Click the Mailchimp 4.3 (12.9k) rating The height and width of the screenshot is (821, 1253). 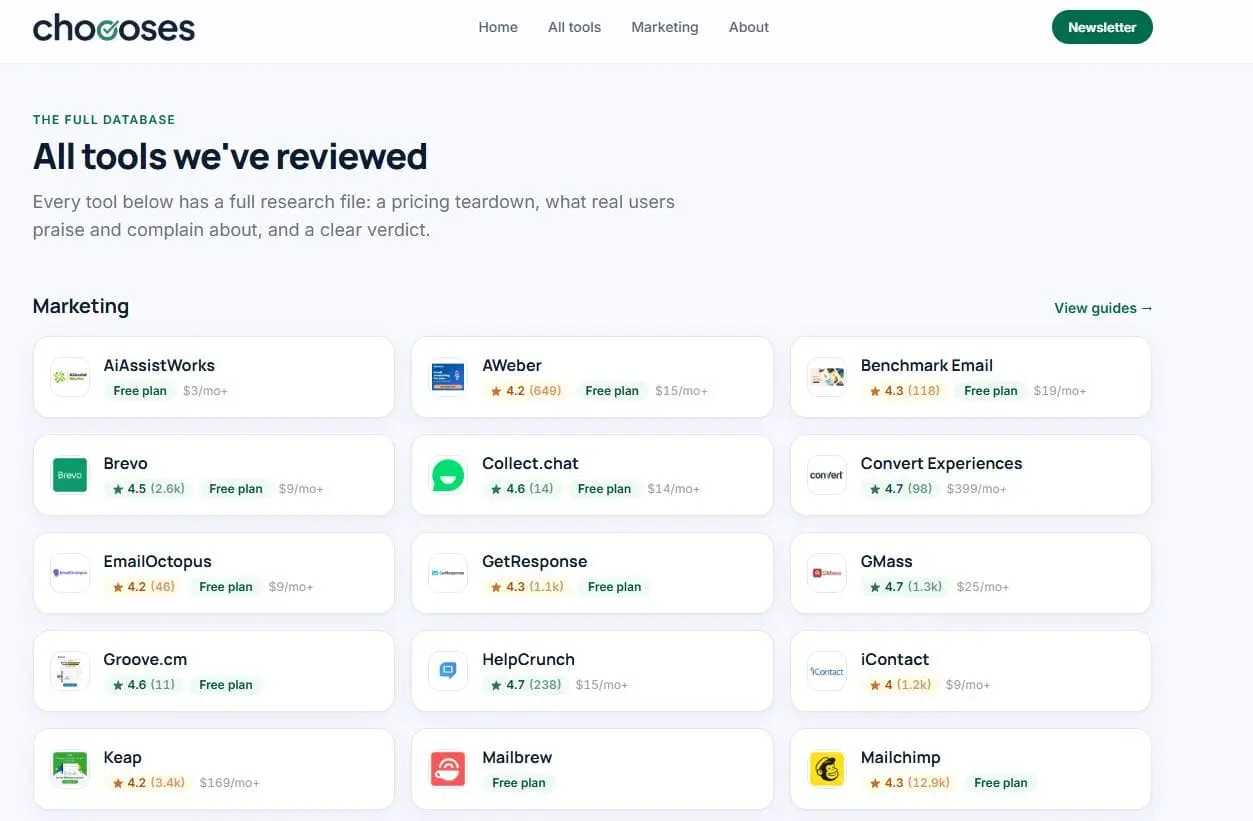(910, 783)
